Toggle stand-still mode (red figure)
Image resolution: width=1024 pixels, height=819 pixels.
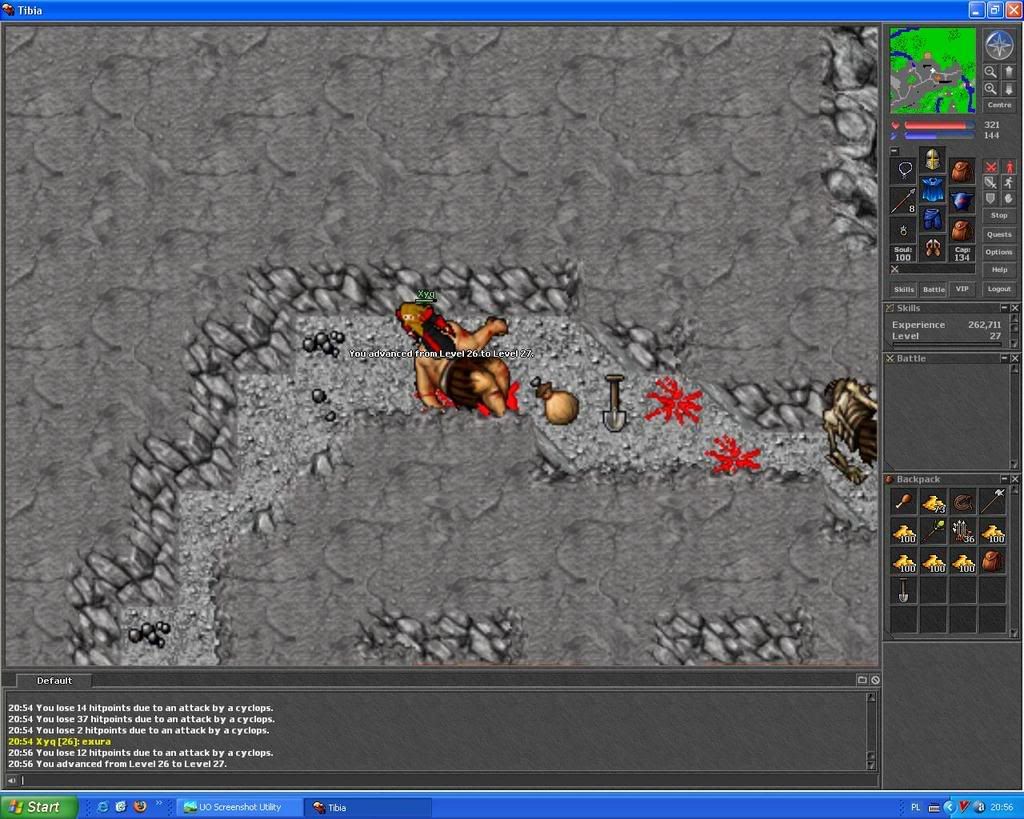[1009, 167]
